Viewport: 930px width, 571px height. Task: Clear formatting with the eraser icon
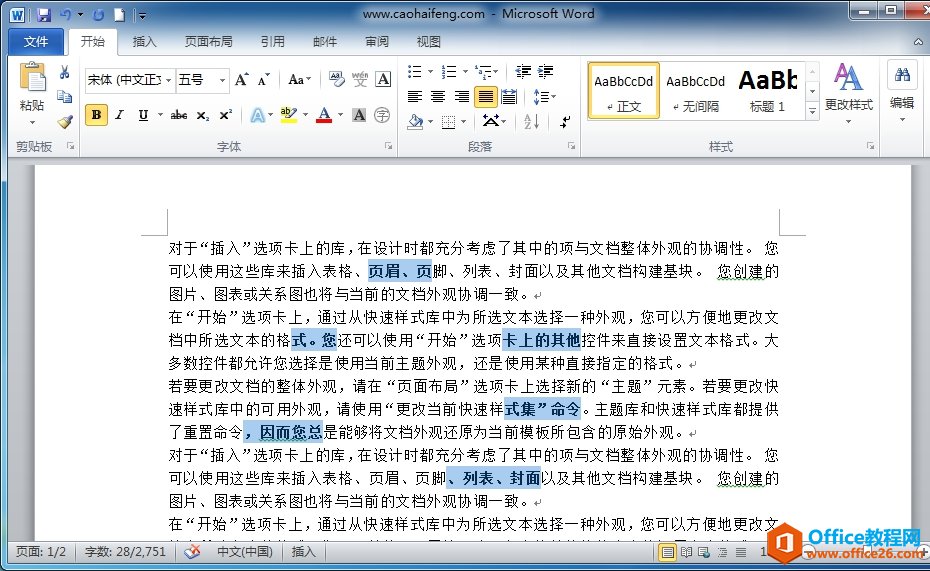[336, 79]
